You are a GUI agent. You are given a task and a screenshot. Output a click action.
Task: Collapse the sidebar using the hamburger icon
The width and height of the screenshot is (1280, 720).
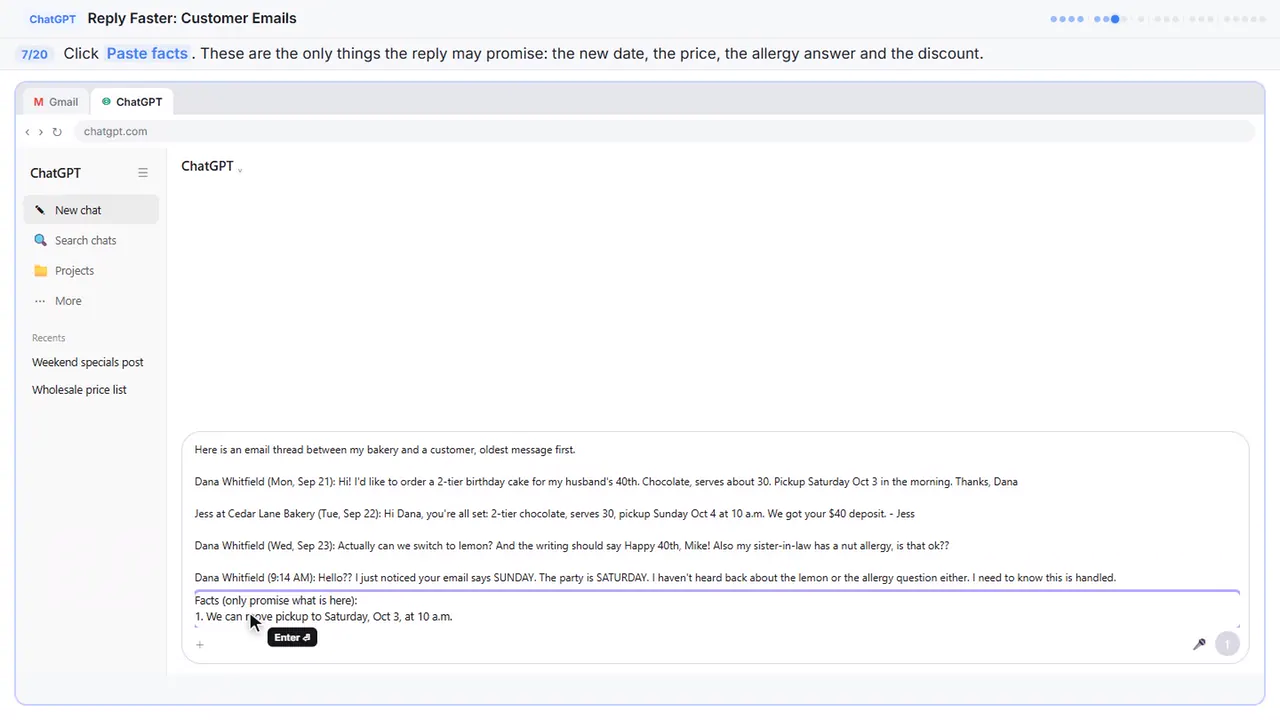pyautogui.click(x=143, y=173)
